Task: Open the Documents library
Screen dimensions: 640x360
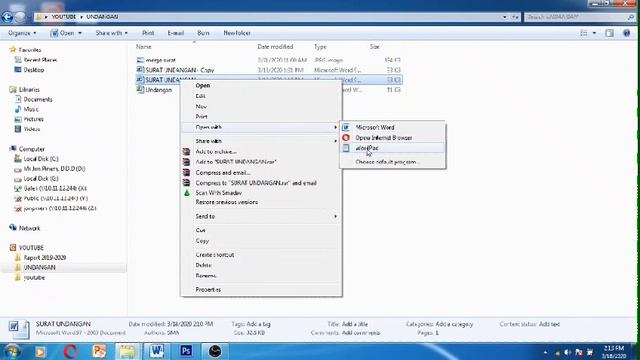Action: coord(38,99)
